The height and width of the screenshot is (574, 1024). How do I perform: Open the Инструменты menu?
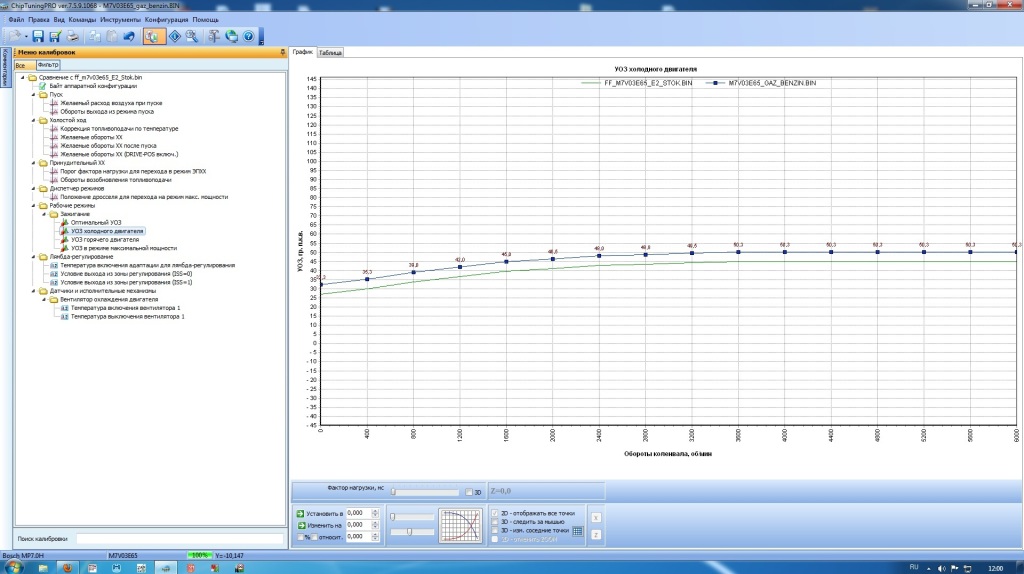pyautogui.click(x=120, y=20)
